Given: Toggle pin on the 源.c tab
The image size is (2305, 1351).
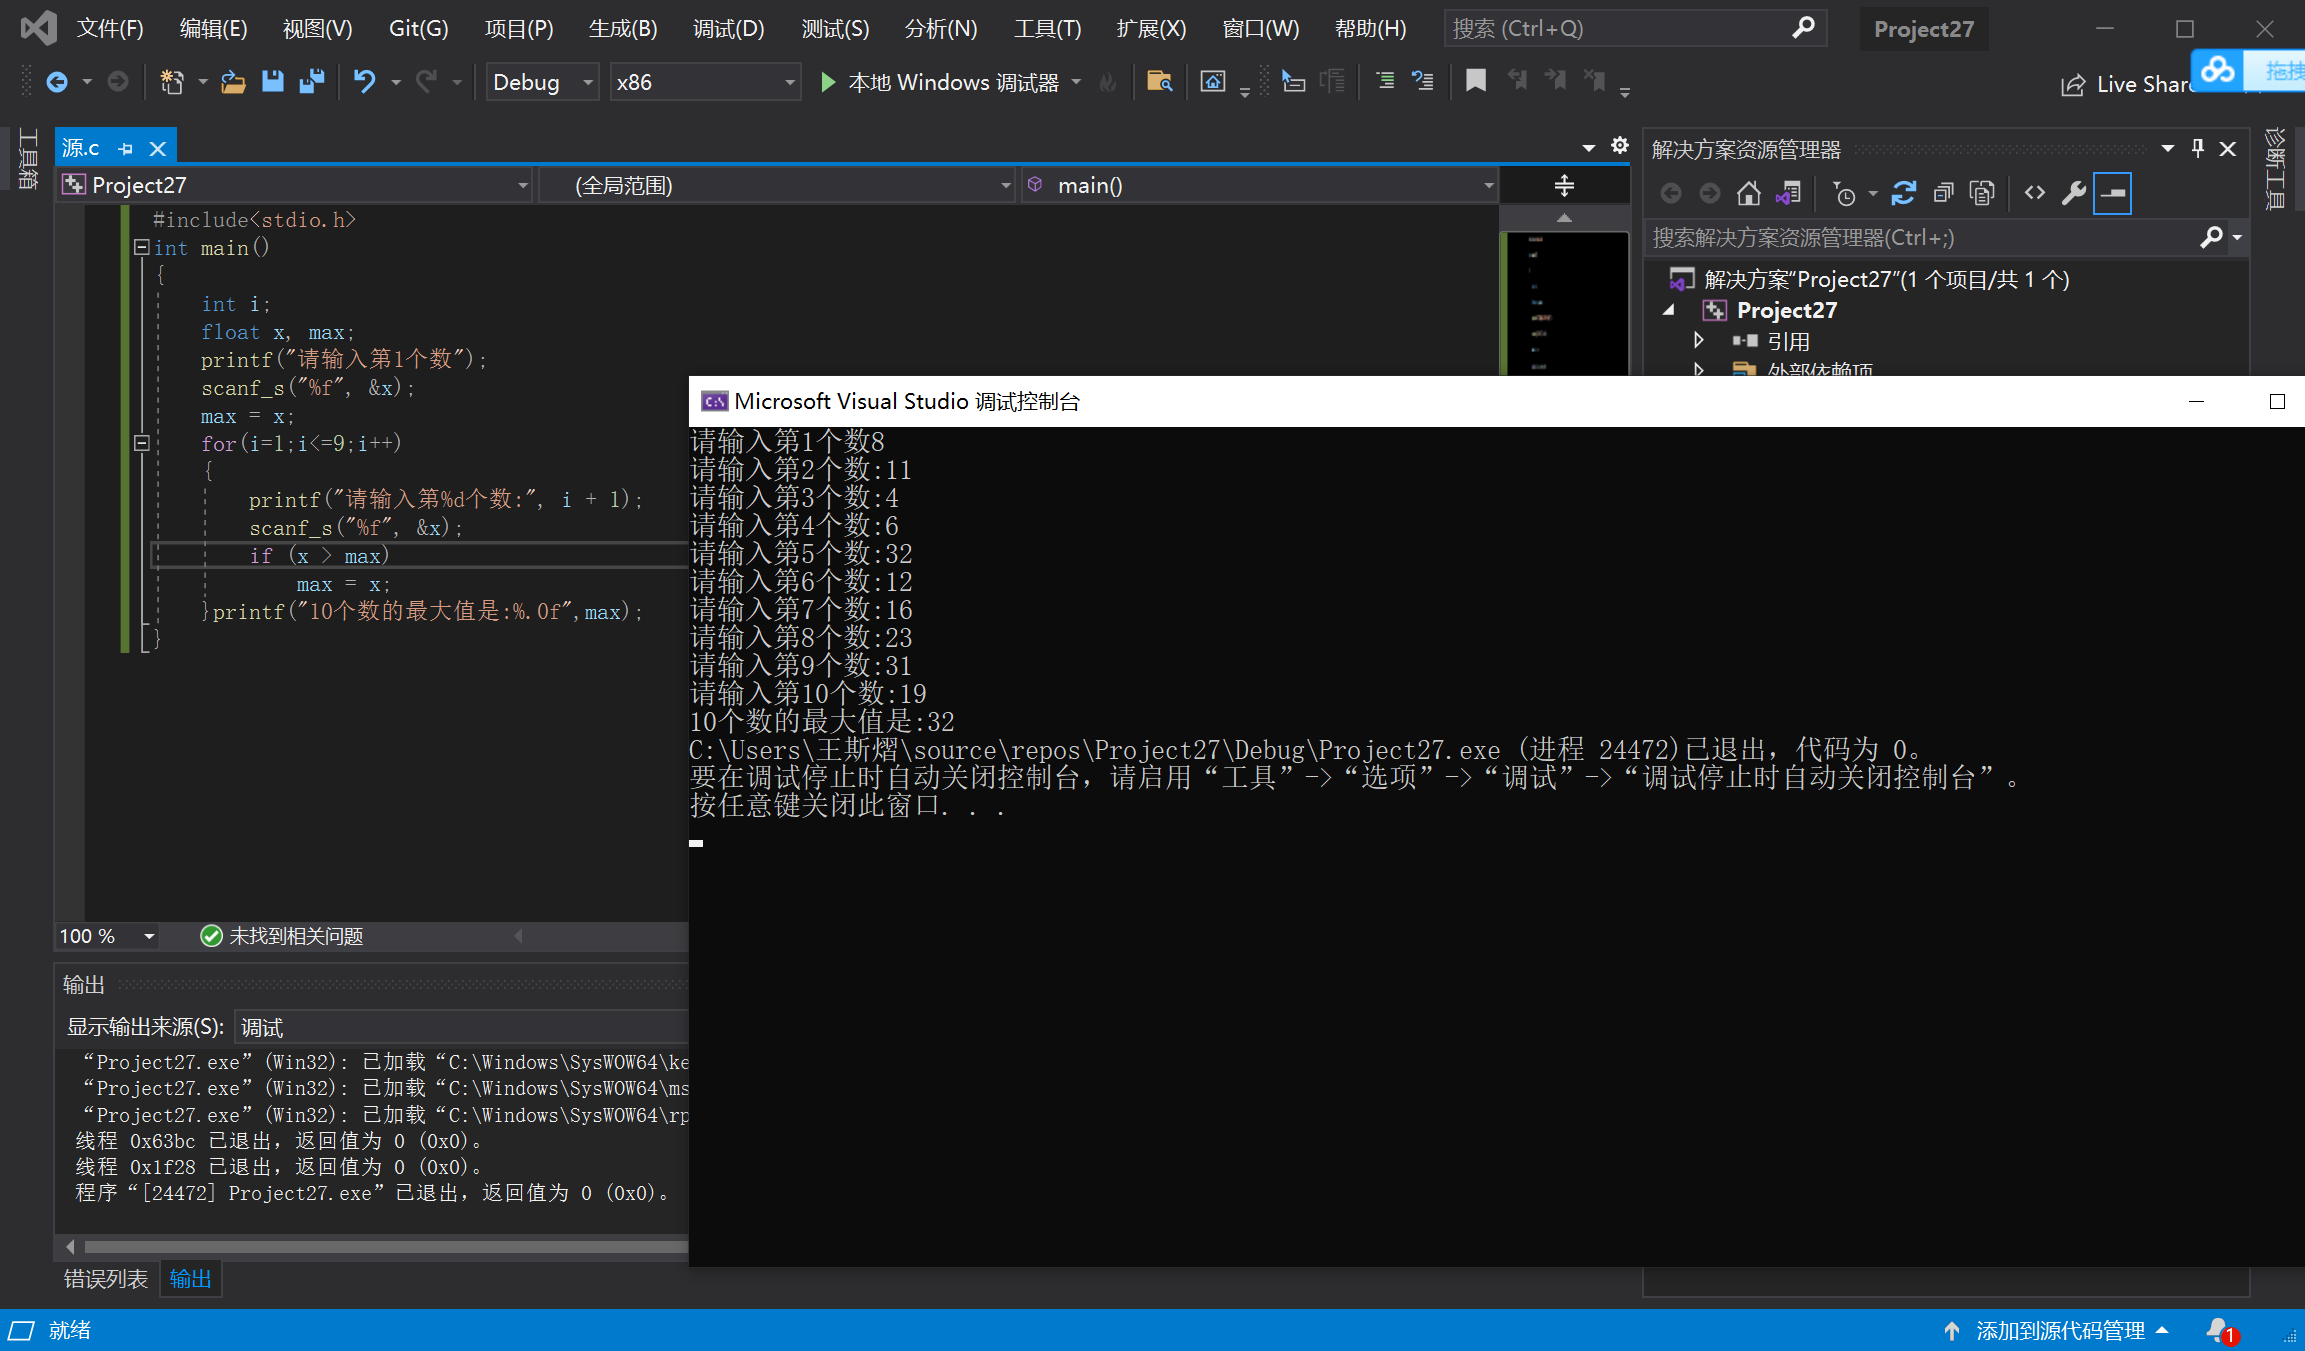Looking at the screenshot, I should click(x=126, y=149).
